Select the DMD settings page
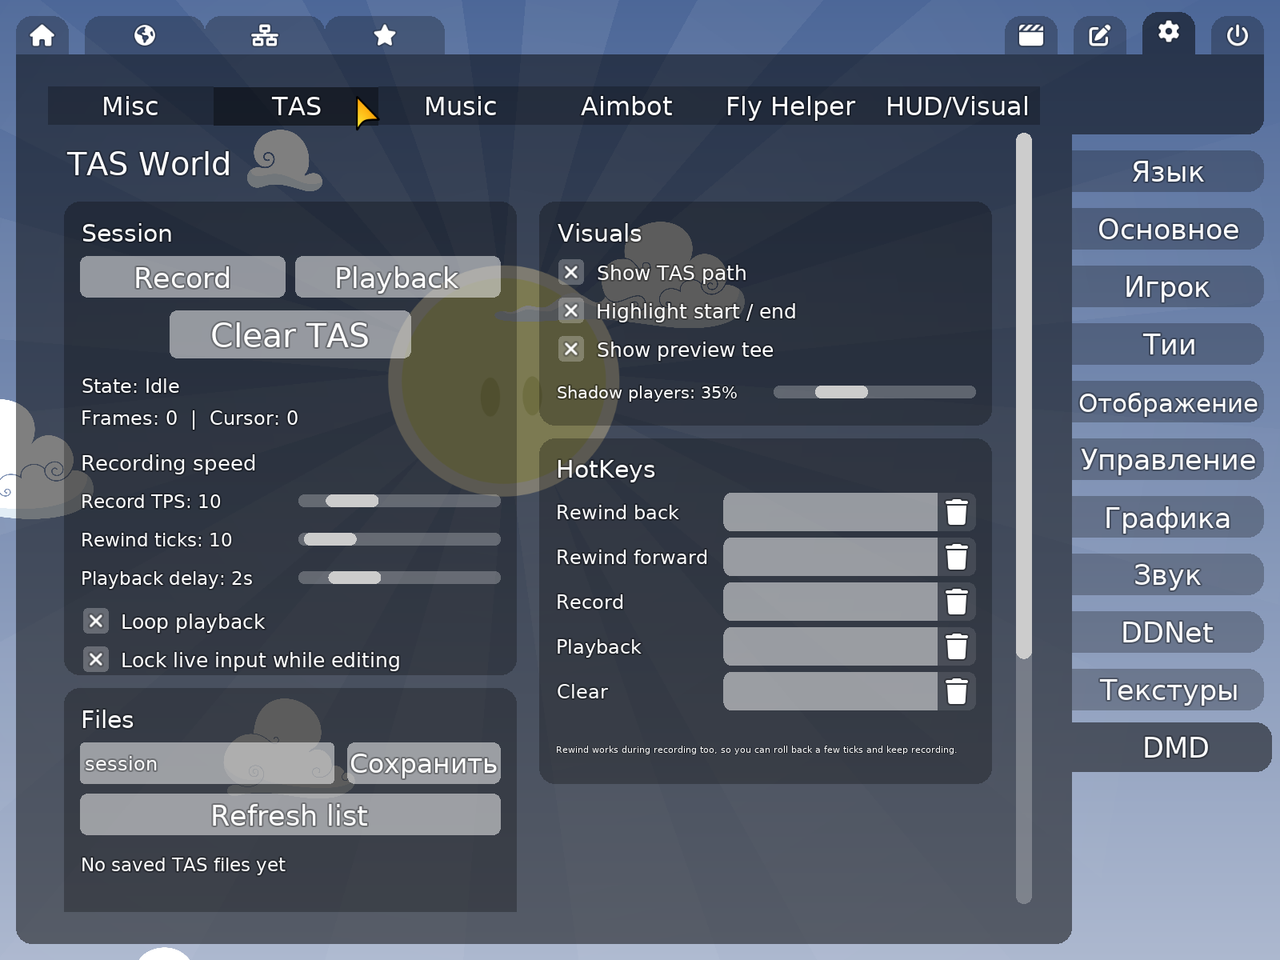The width and height of the screenshot is (1280, 960). [1172, 747]
